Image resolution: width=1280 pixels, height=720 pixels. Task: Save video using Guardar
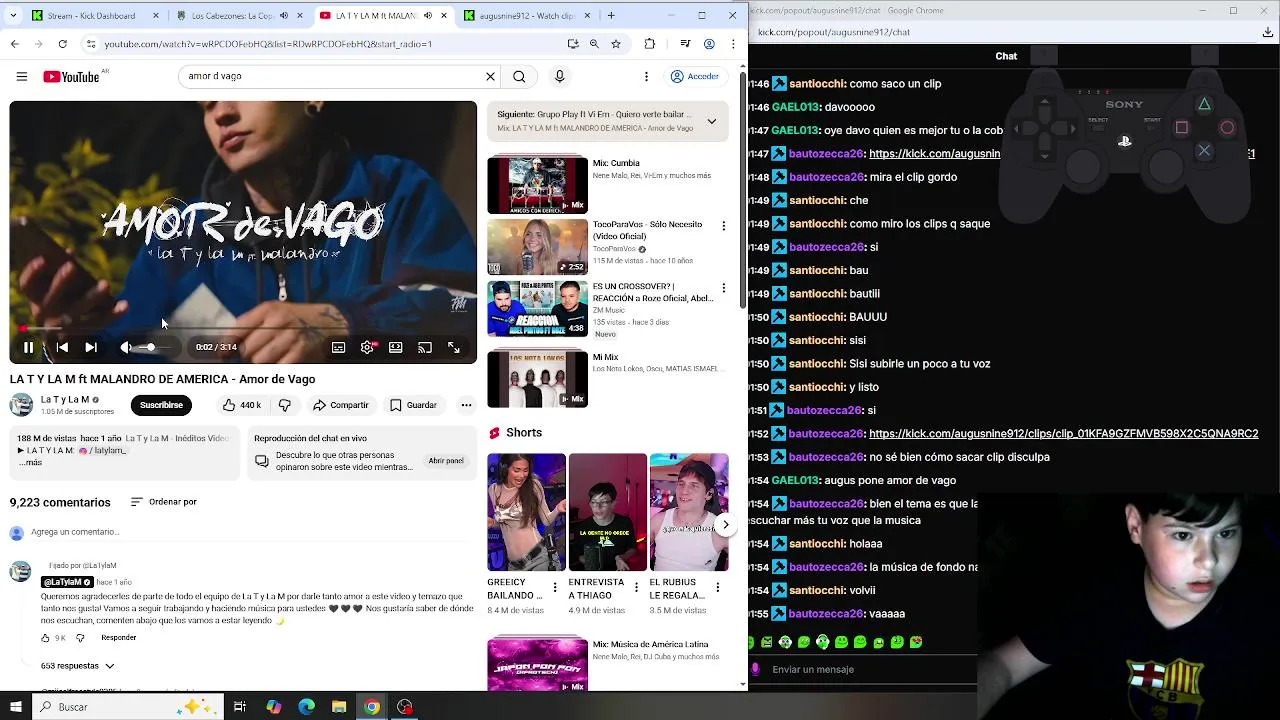(413, 405)
